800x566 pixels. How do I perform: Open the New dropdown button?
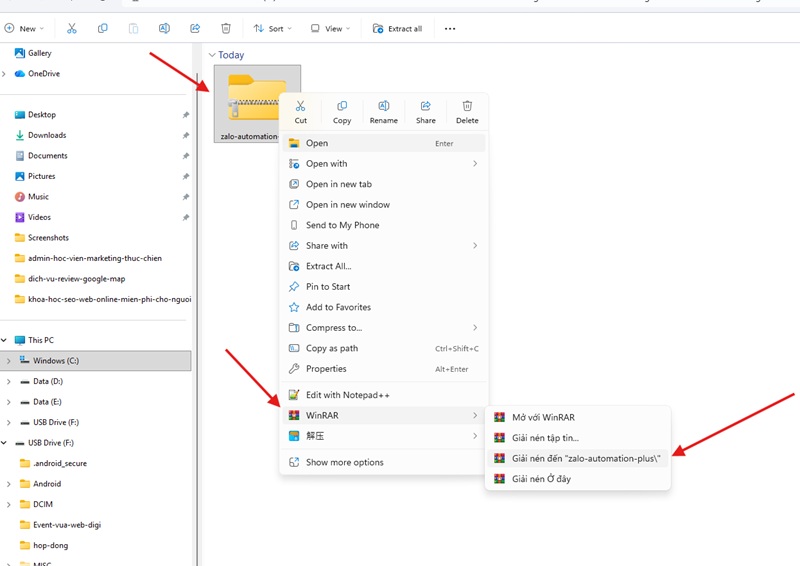click(x=24, y=29)
